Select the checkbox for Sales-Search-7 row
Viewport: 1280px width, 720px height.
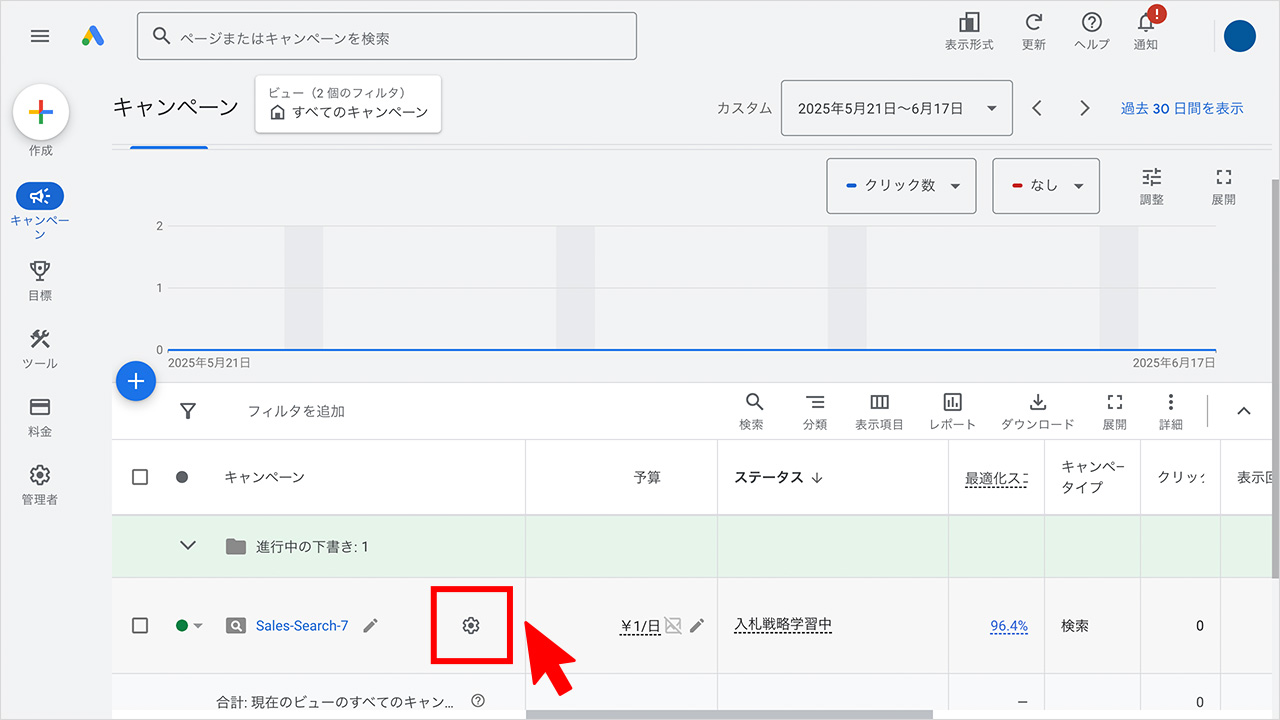click(x=140, y=625)
